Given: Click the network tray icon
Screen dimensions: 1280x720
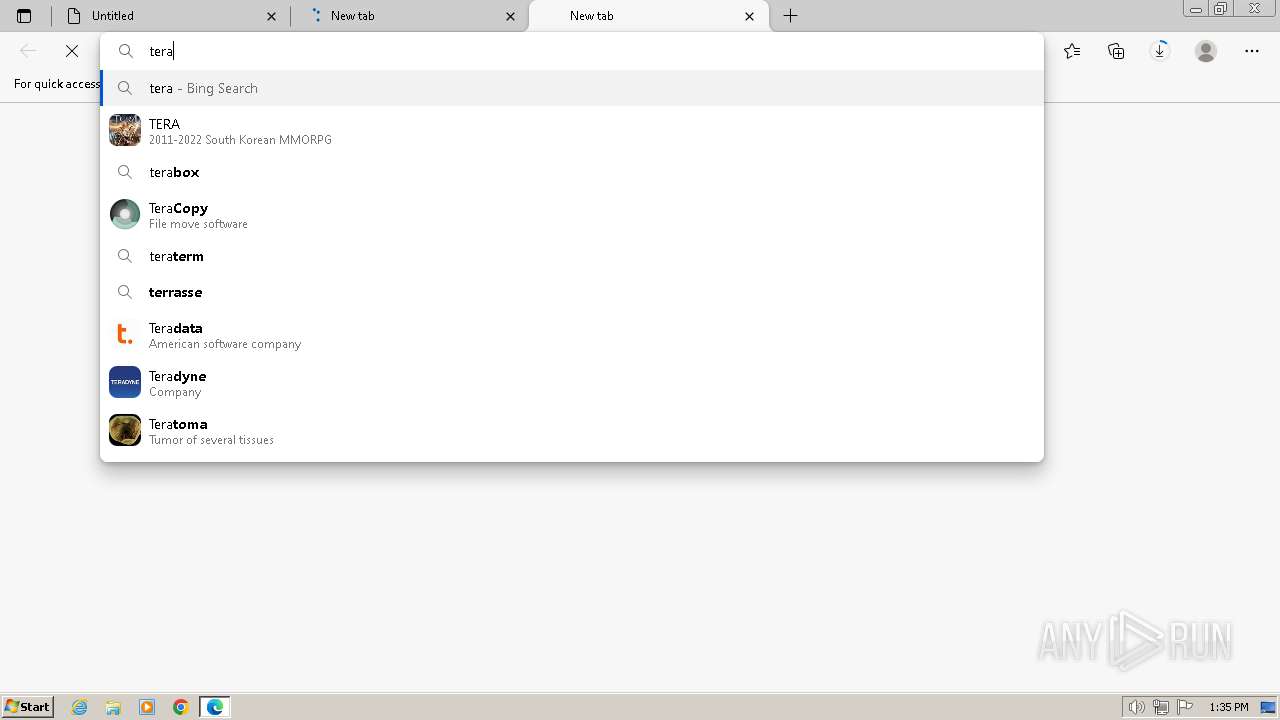Looking at the screenshot, I should pos(1161,707).
